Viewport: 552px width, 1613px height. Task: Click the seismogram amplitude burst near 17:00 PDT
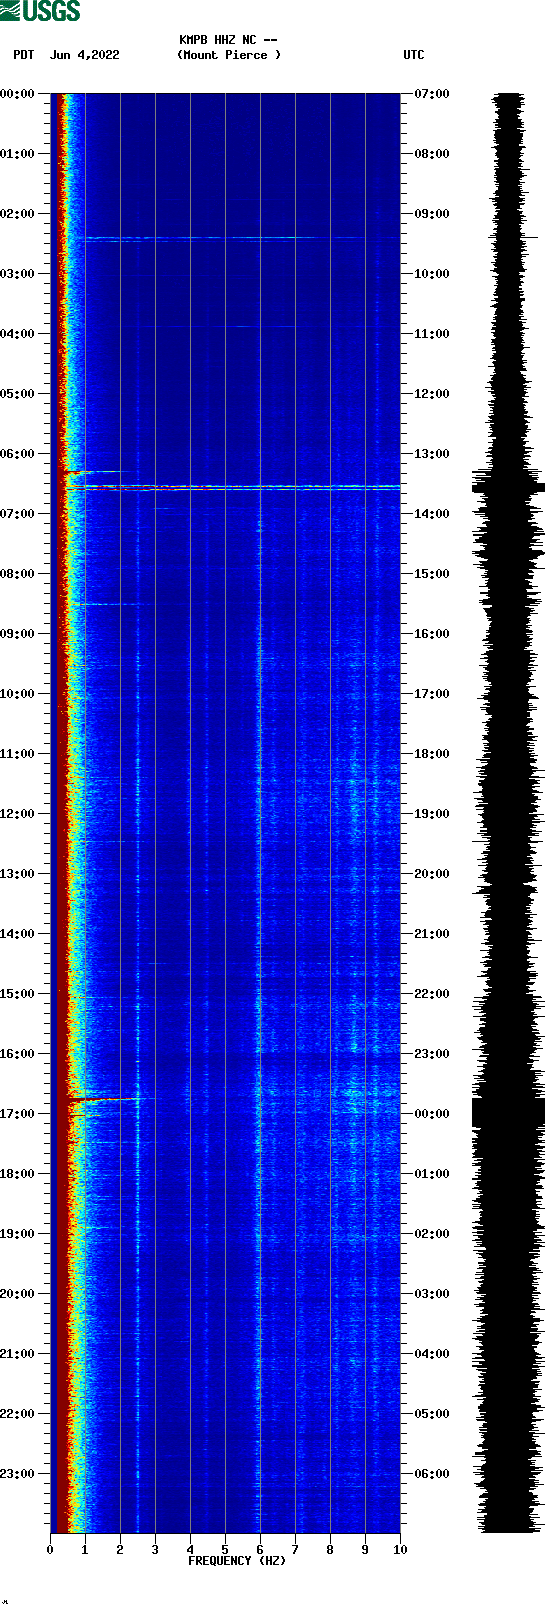point(508,1112)
